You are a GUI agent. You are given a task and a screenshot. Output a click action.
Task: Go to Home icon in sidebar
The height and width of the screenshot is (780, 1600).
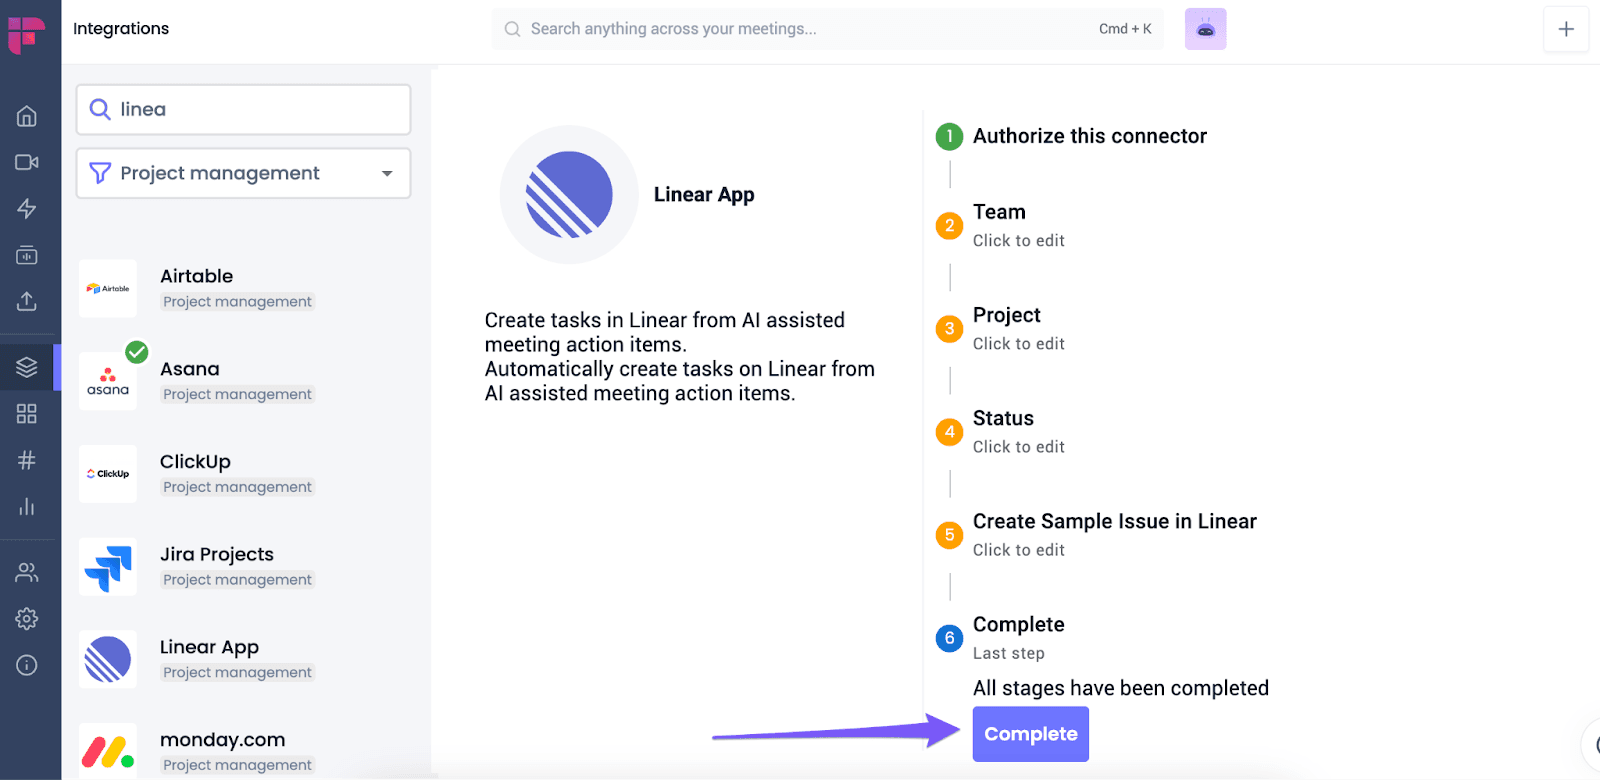pyautogui.click(x=27, y=116)
